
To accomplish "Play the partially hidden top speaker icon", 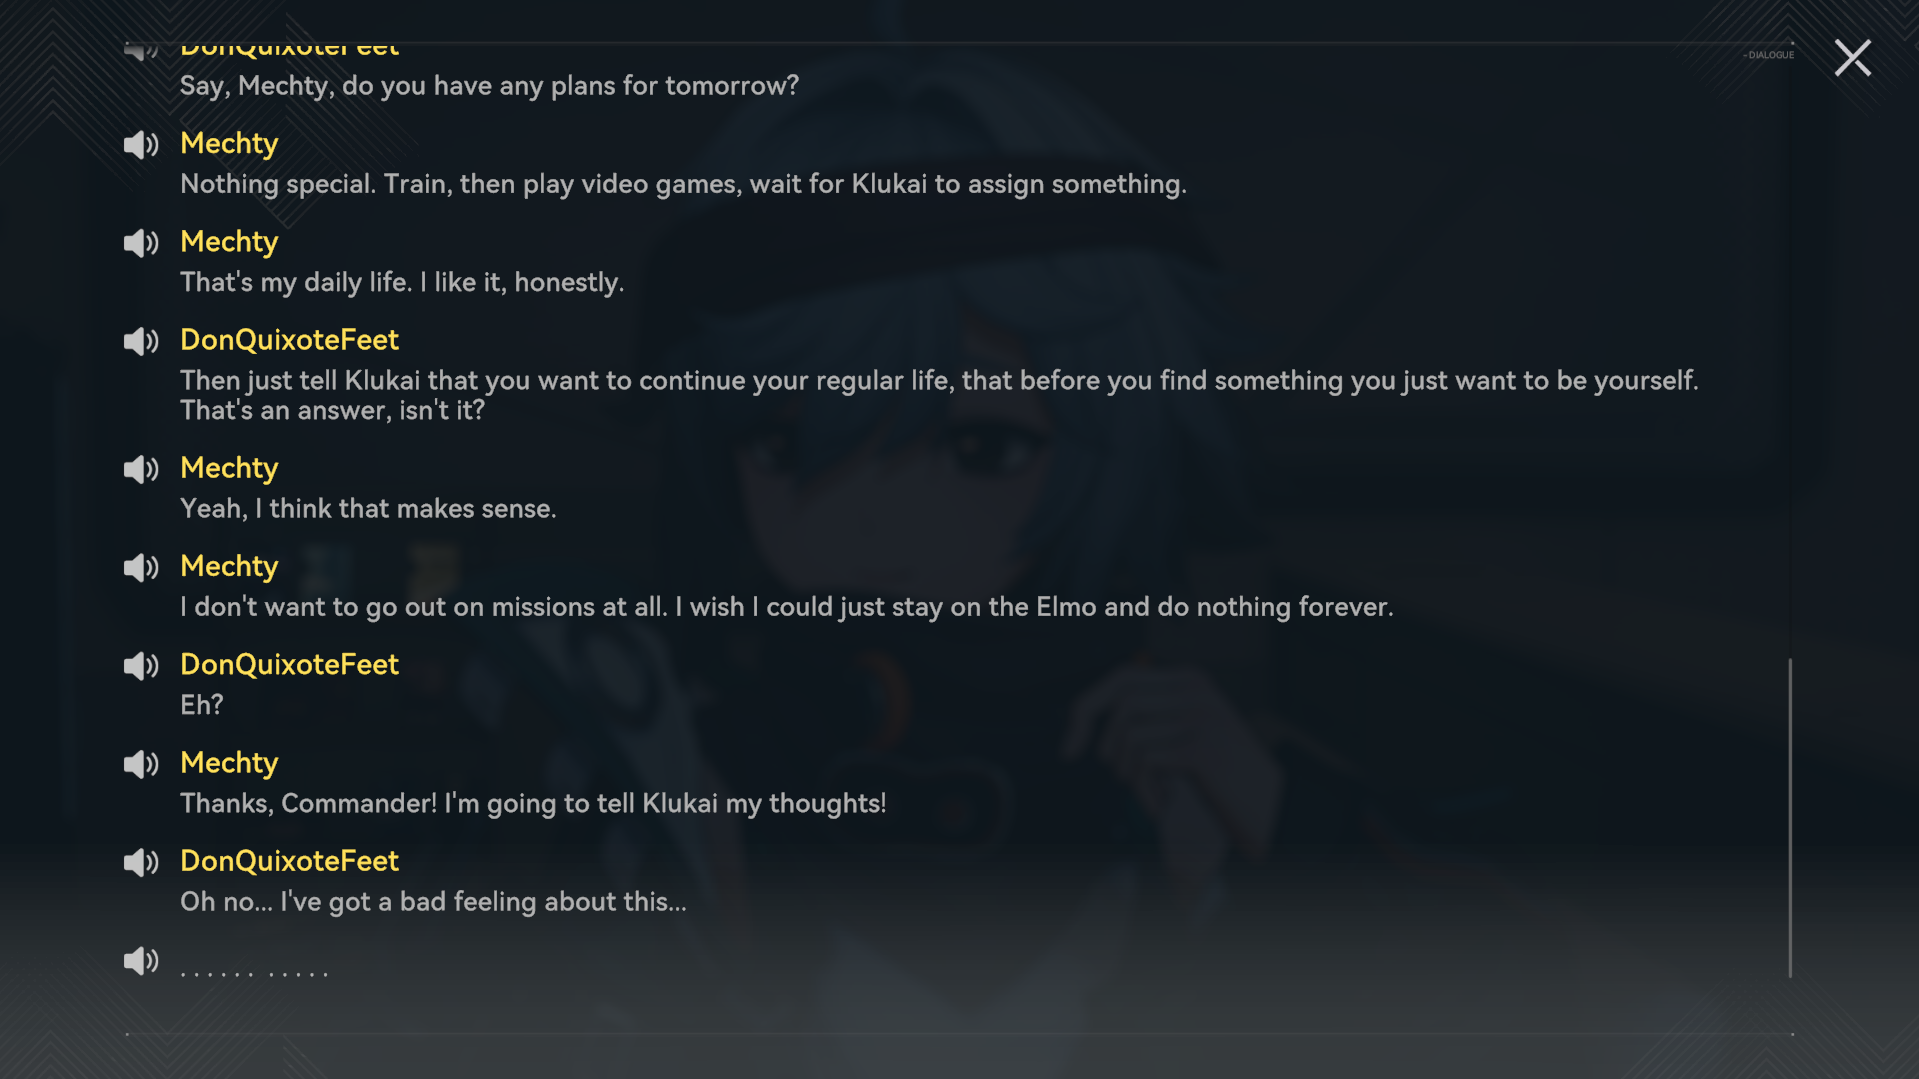I will (141, 50).
